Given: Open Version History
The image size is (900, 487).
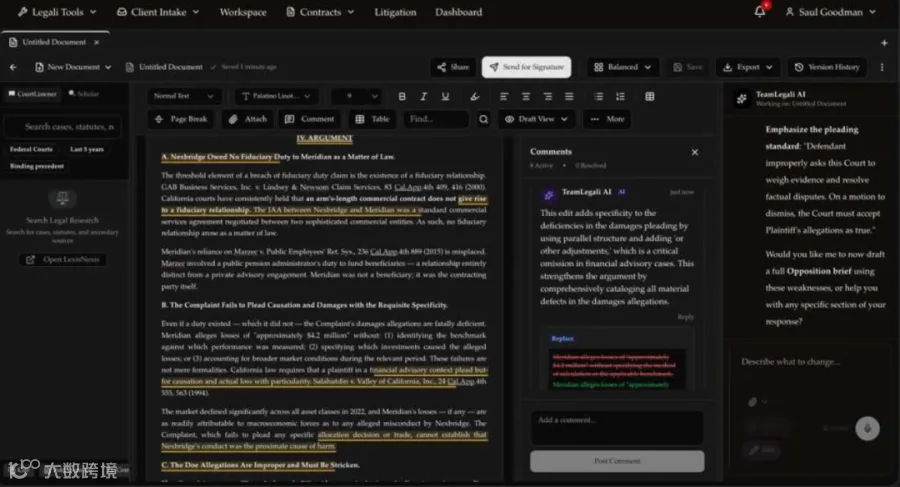Looking at the screenshot, I should click(x=827, y=67).
